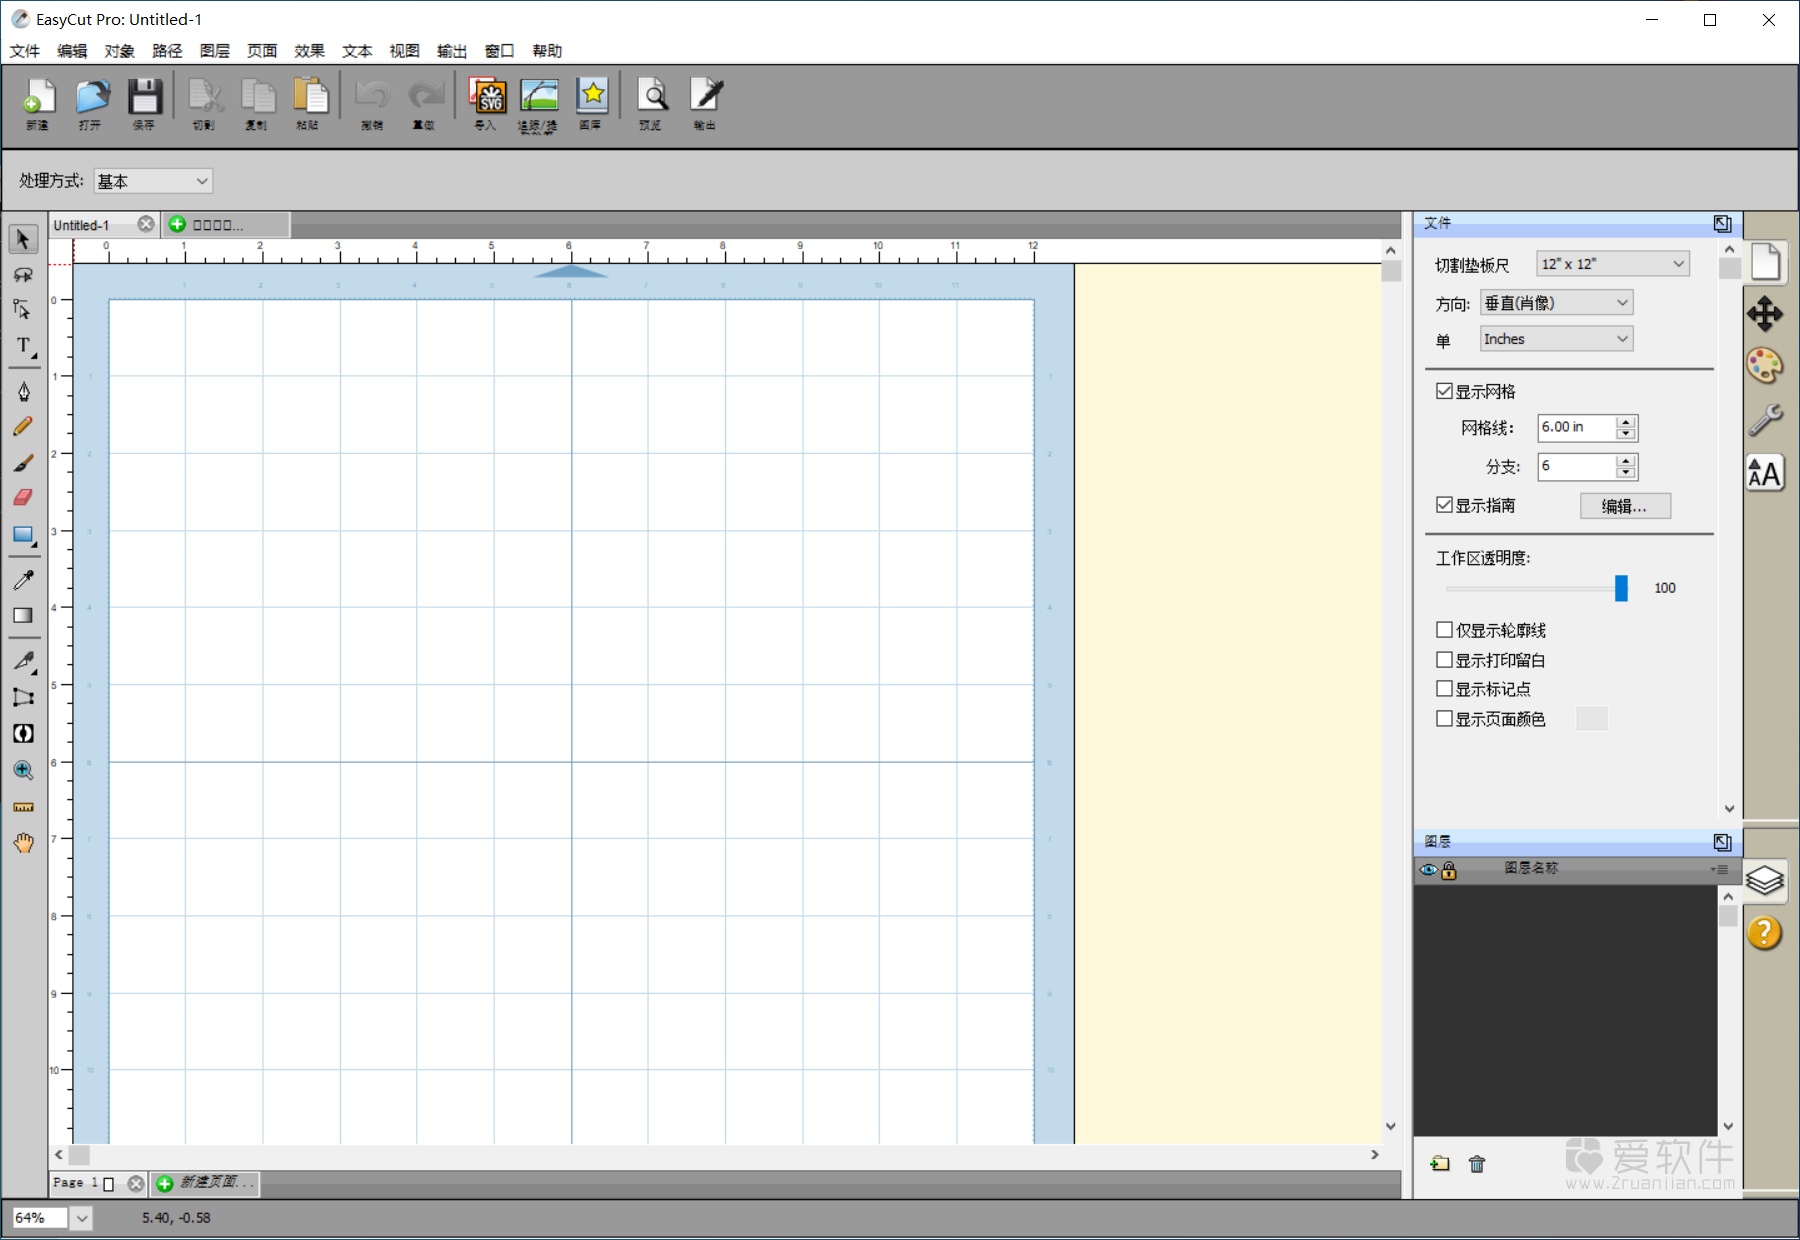Open the 切割垫板尺 size dropdown
Viewport: 1800px width, 1240px height.
pyautogui.click(x=1610, y=263)
